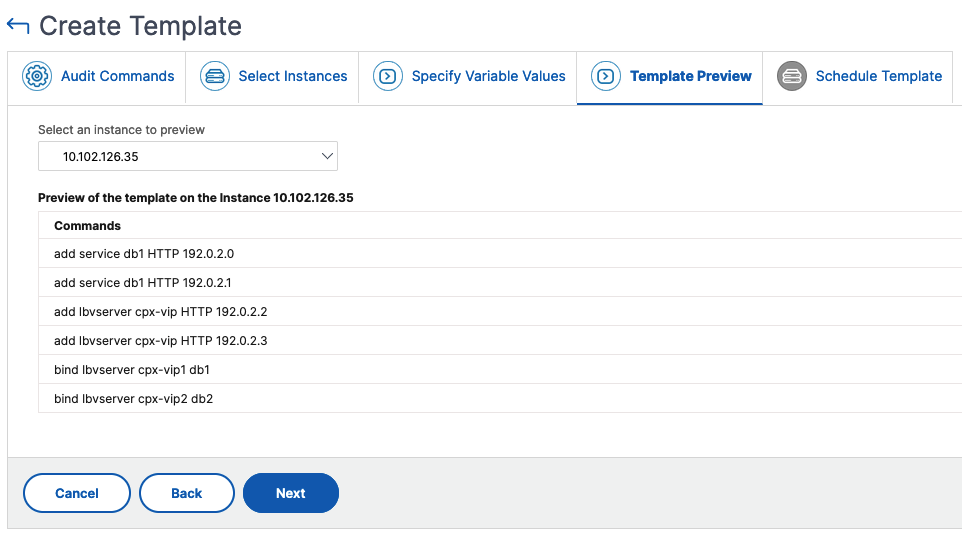Click the Cancel button
Screen dimensions: 962x536
pos(77,493)
